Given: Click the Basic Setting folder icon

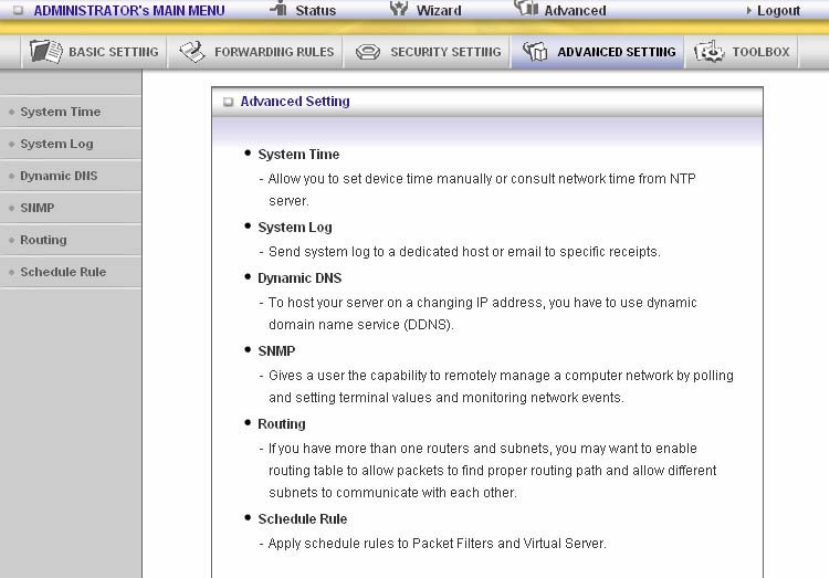Looking at the screenshot, I should (x=46, y=52).
